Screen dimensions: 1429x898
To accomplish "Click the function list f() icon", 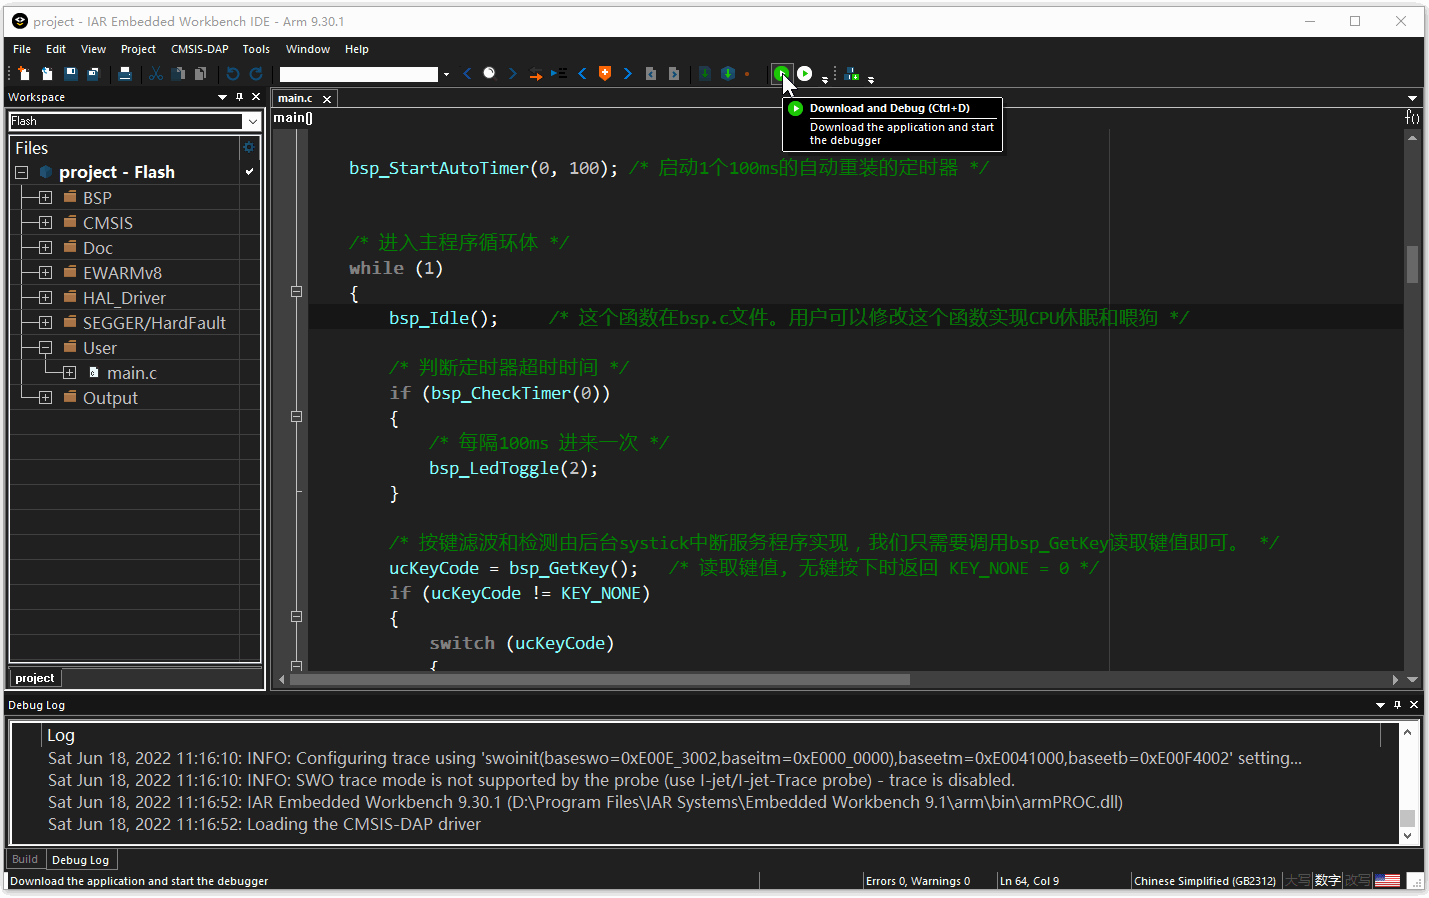I will click(x=1412, y=117).
